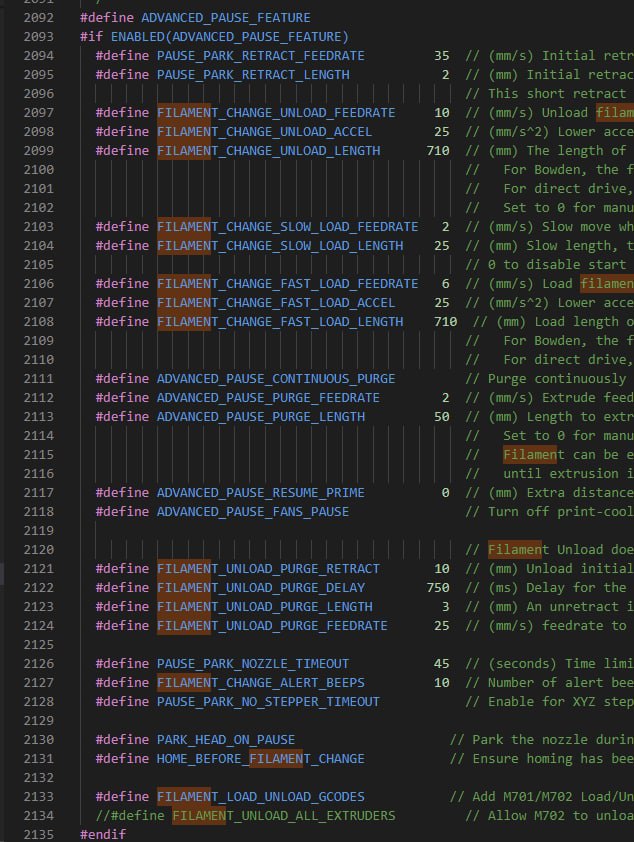Viewport: 634px width, 842px height.
Task: Click FILAMENT_CHANGE_UNLOAD_ACCEL macro name
Action: pyautogui.click(x=264, y=132)
